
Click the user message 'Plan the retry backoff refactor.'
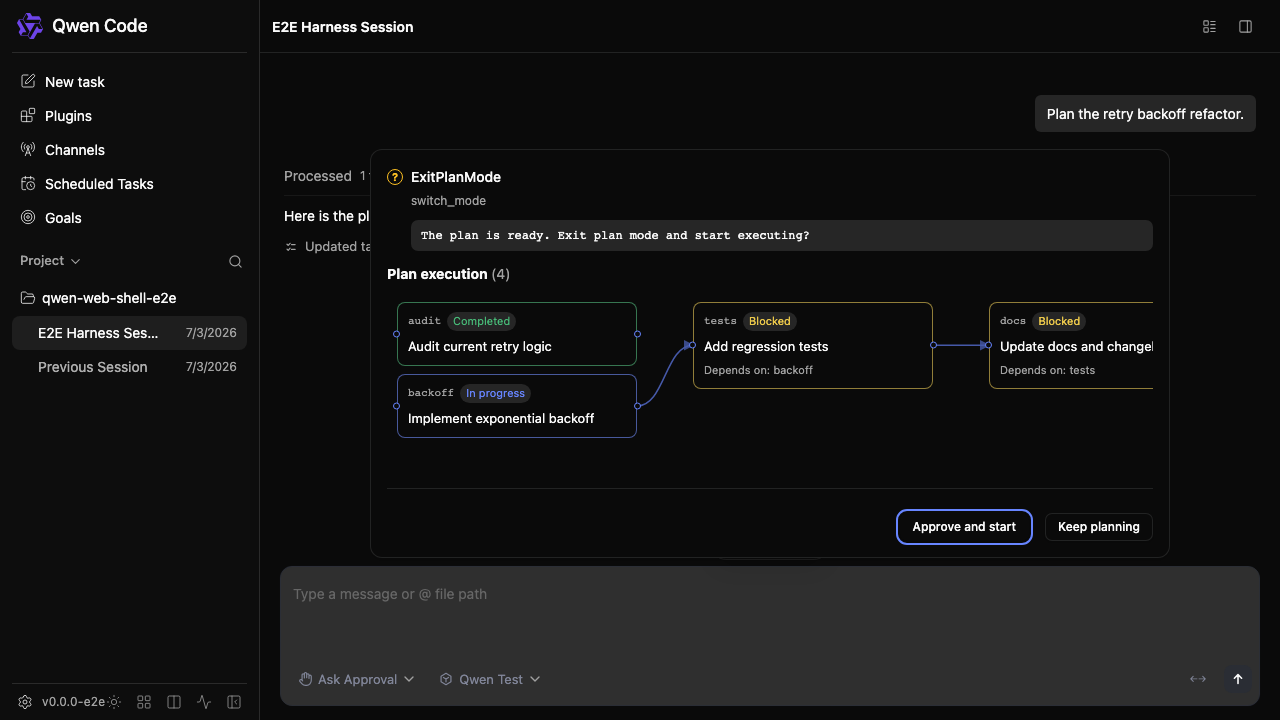(1145, 114)
